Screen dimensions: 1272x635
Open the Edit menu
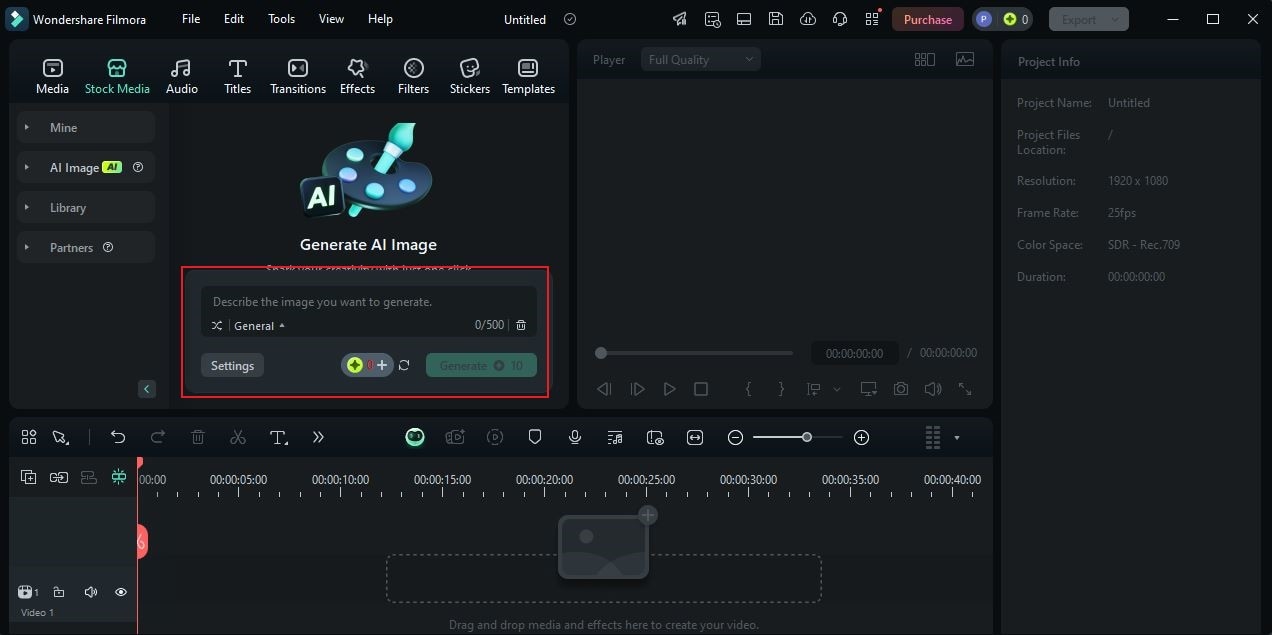pyautogui.click(x=234, y=19)
